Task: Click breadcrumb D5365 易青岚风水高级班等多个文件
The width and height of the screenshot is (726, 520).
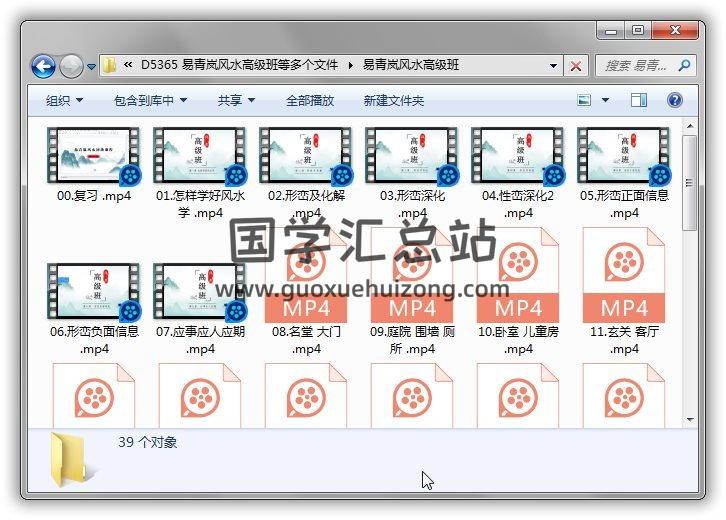Action: coord(239,65)
